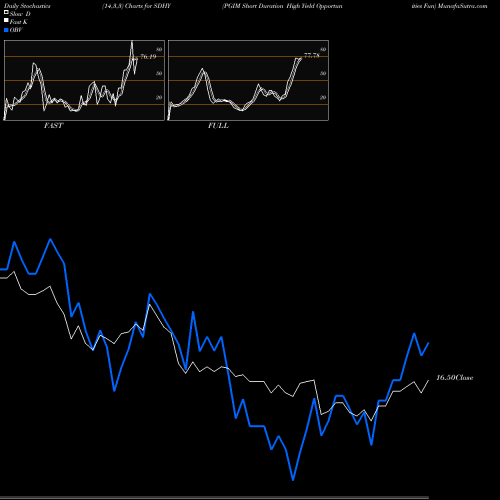Click the 80 axis label in FAST chart
The image size is (500, 500).
click(x=159, y=49)
